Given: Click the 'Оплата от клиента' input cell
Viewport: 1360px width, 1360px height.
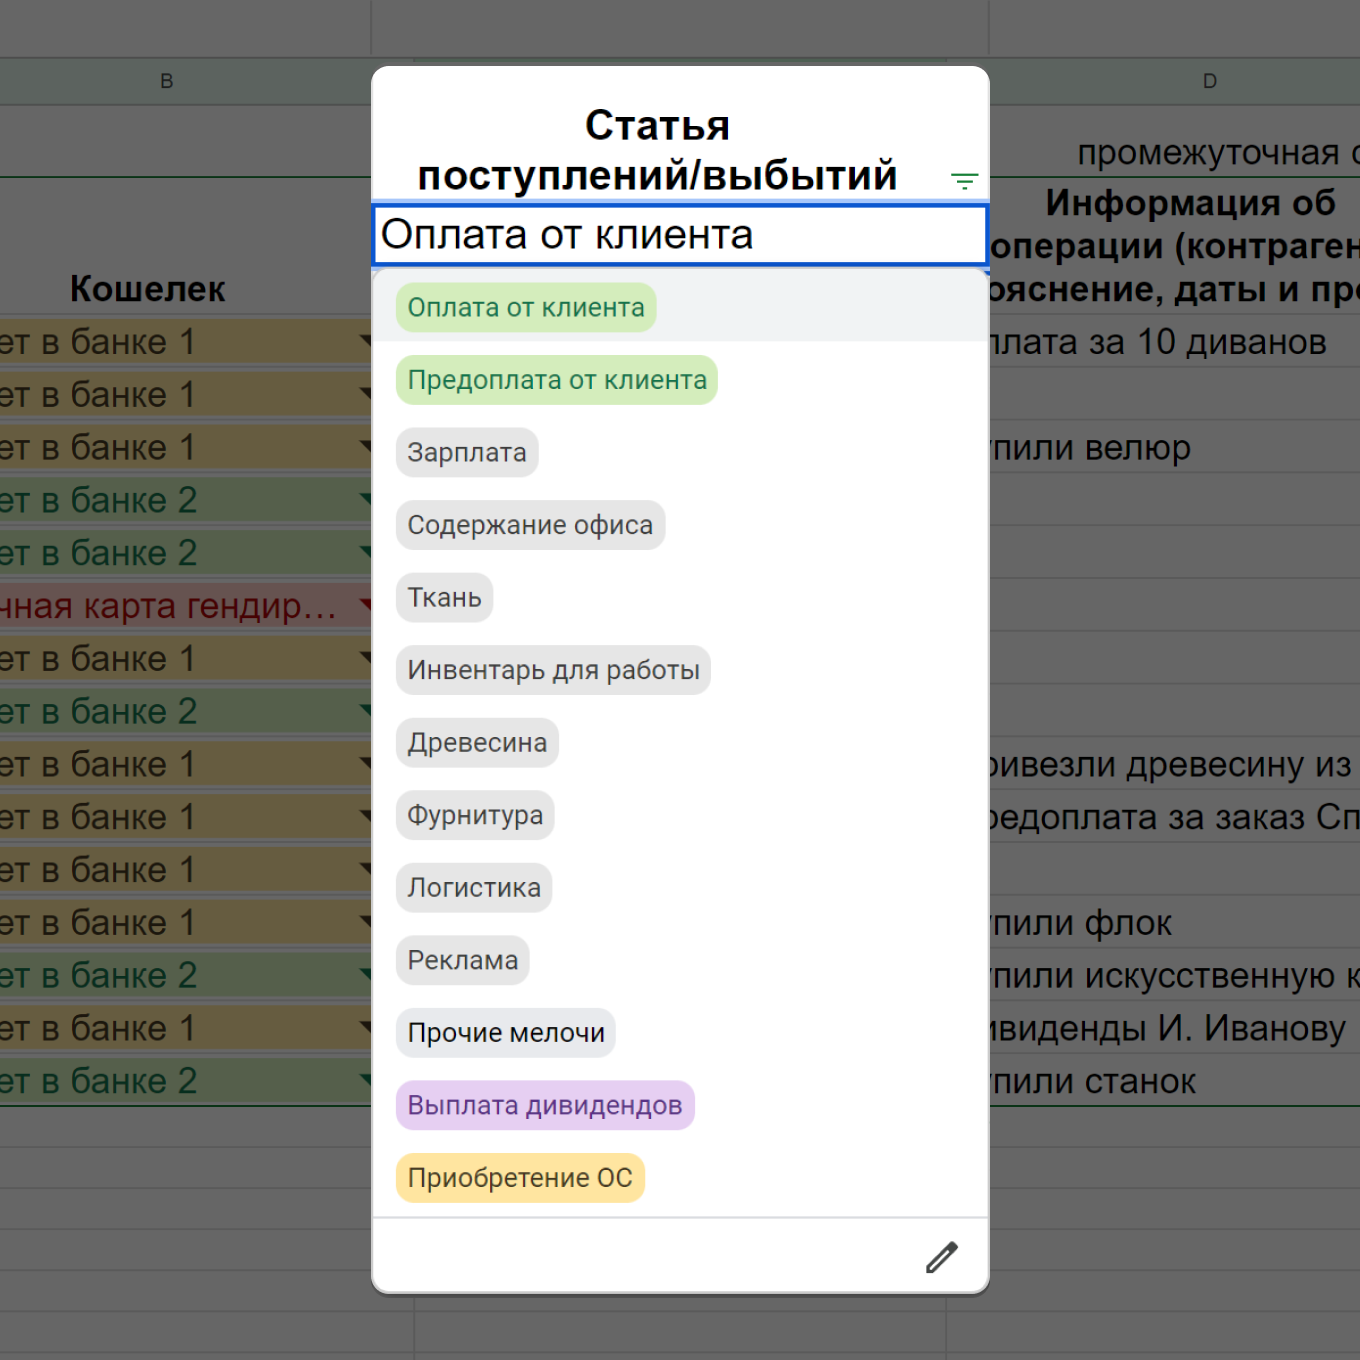Looking at the screenshot, I should click(680, 235).
